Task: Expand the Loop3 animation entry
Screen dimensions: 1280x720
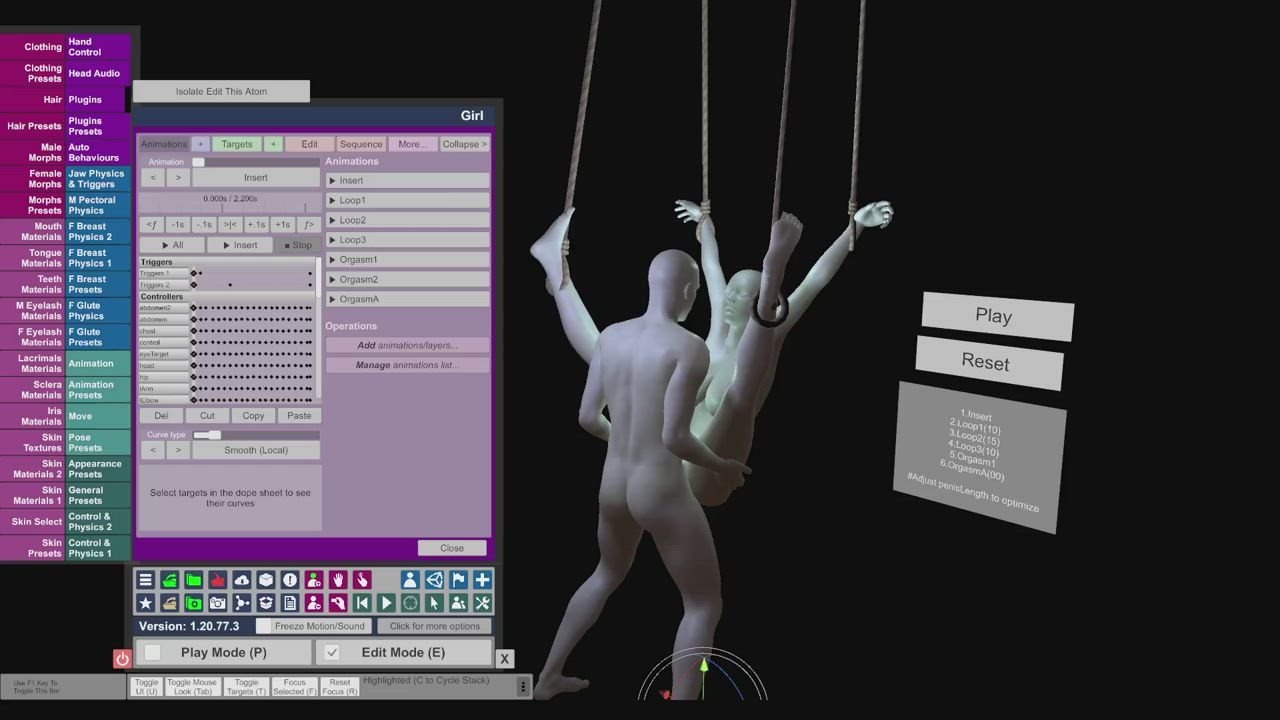Action: (x=407, y=240)
